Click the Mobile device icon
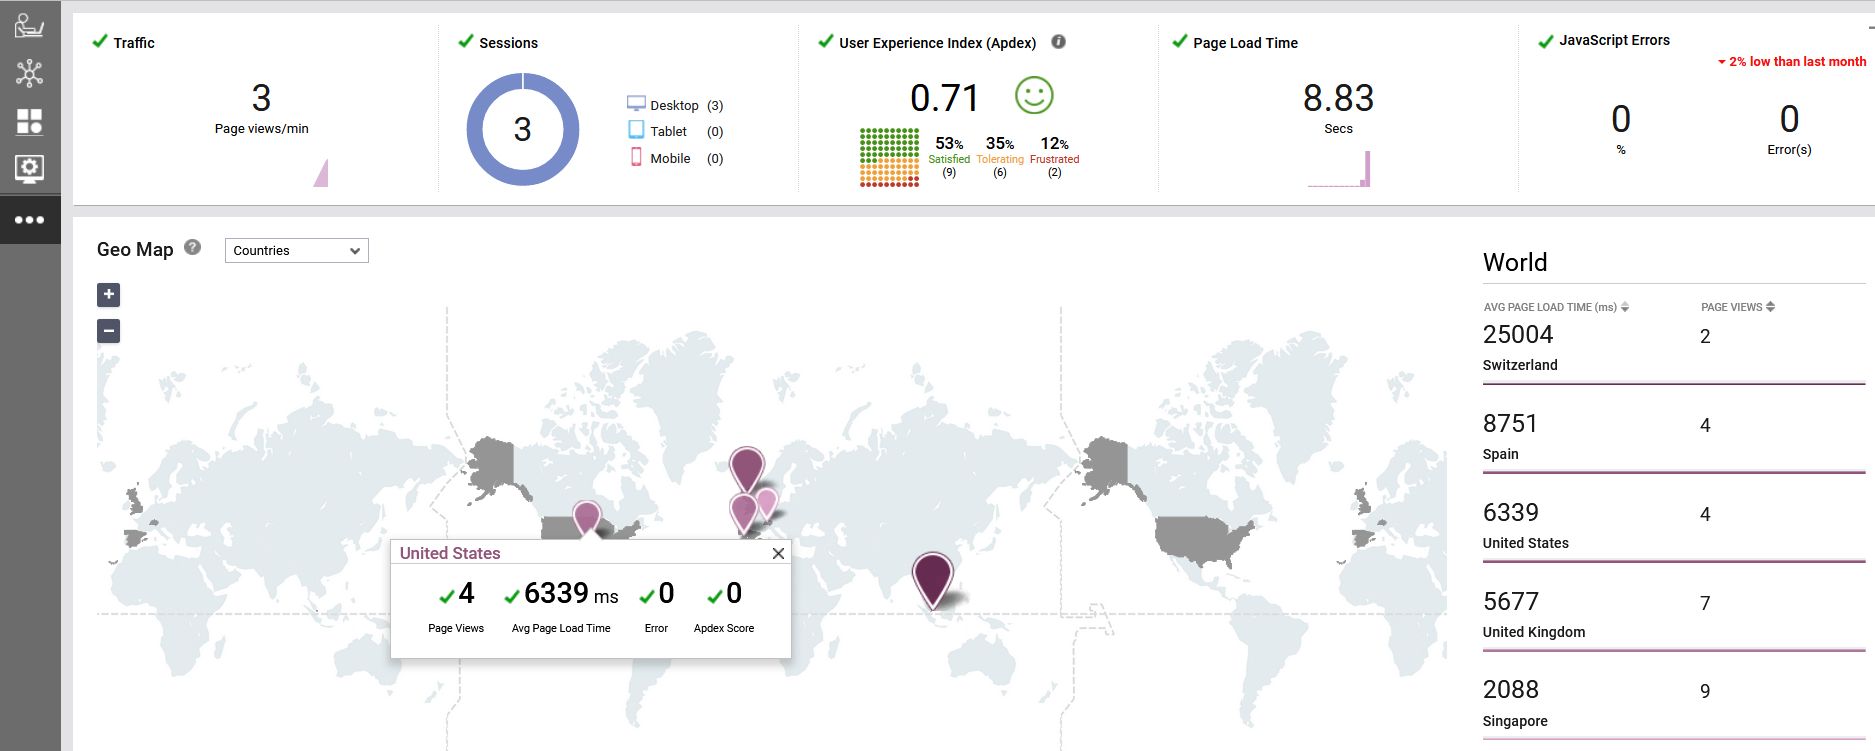 click(x=636, y=157)
